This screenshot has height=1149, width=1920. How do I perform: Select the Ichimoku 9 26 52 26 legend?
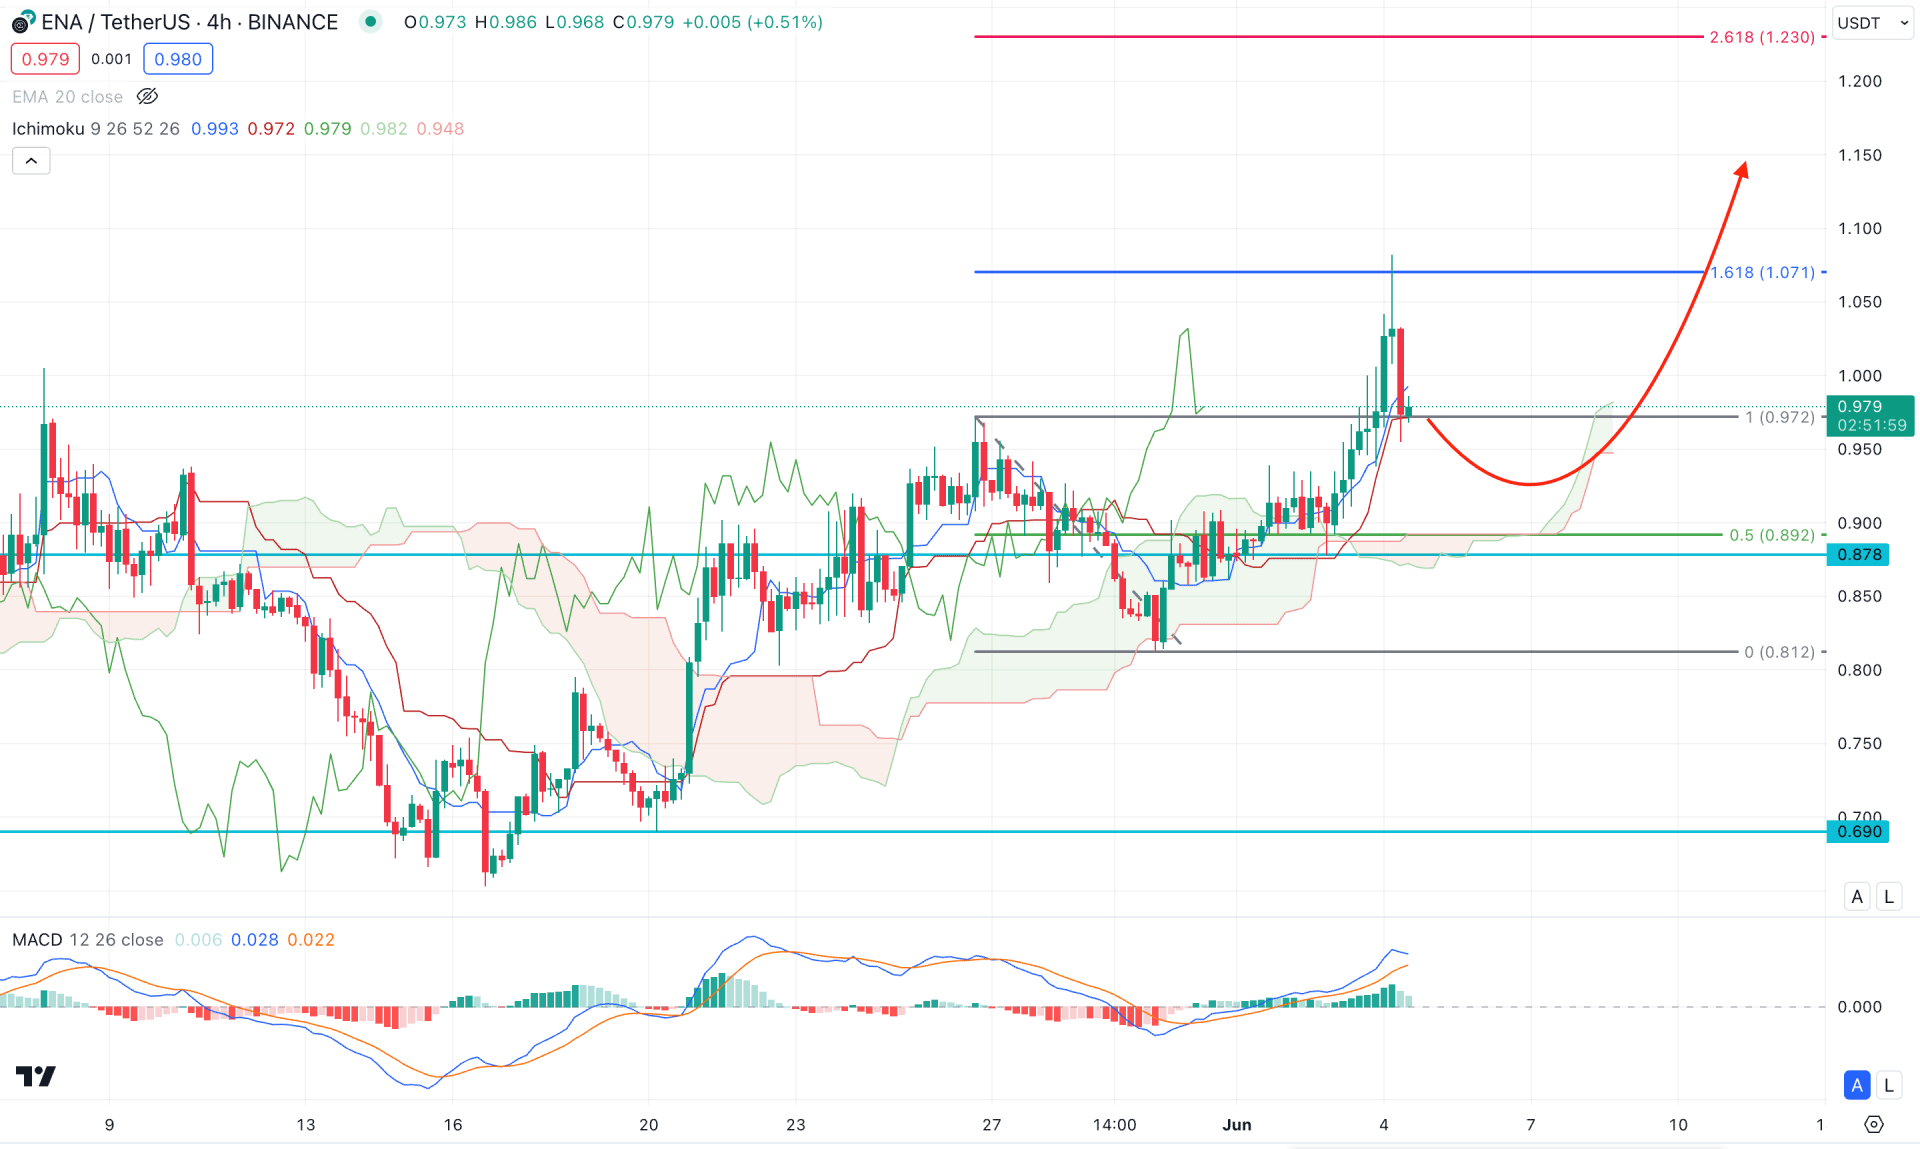tap(96, 129)
